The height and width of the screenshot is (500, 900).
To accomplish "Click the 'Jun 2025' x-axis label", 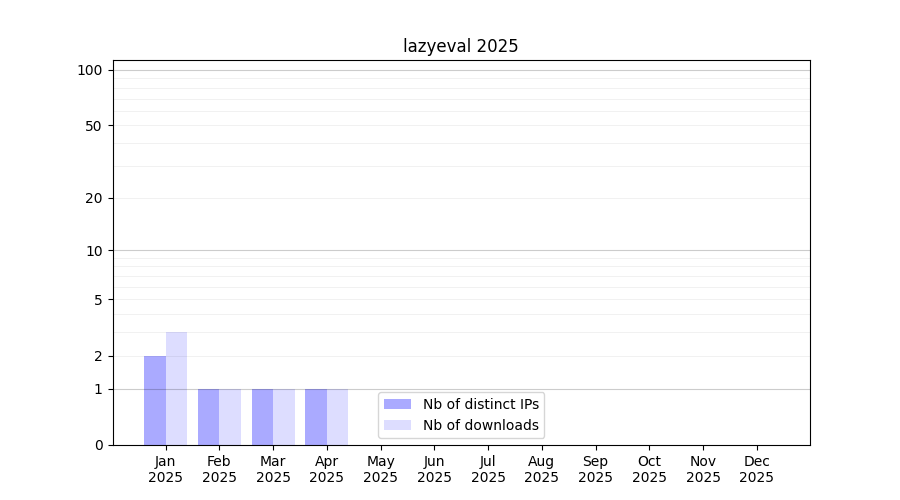I will tap(434, 469).
